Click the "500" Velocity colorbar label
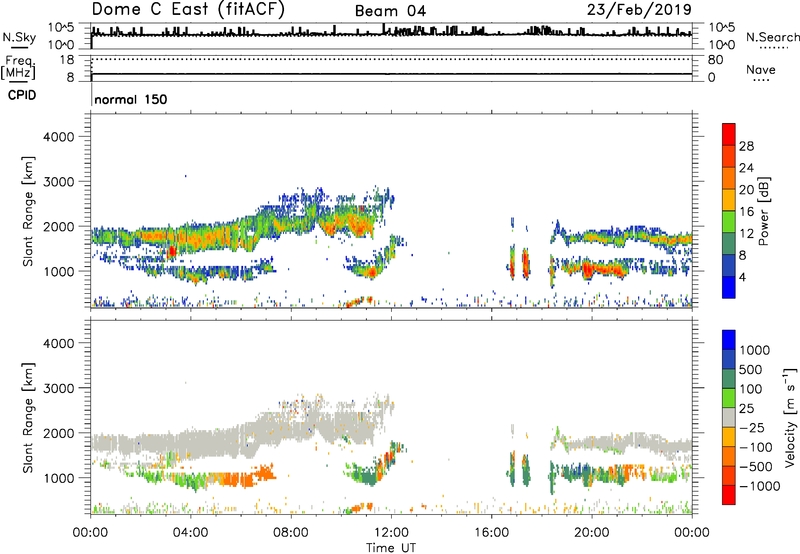Image resolution: width=800 pixels, height=554 pixels. (751, 369)
